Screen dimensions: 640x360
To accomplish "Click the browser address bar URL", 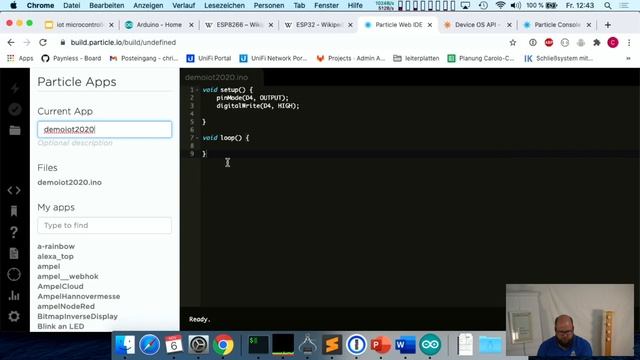I will 123,42.
